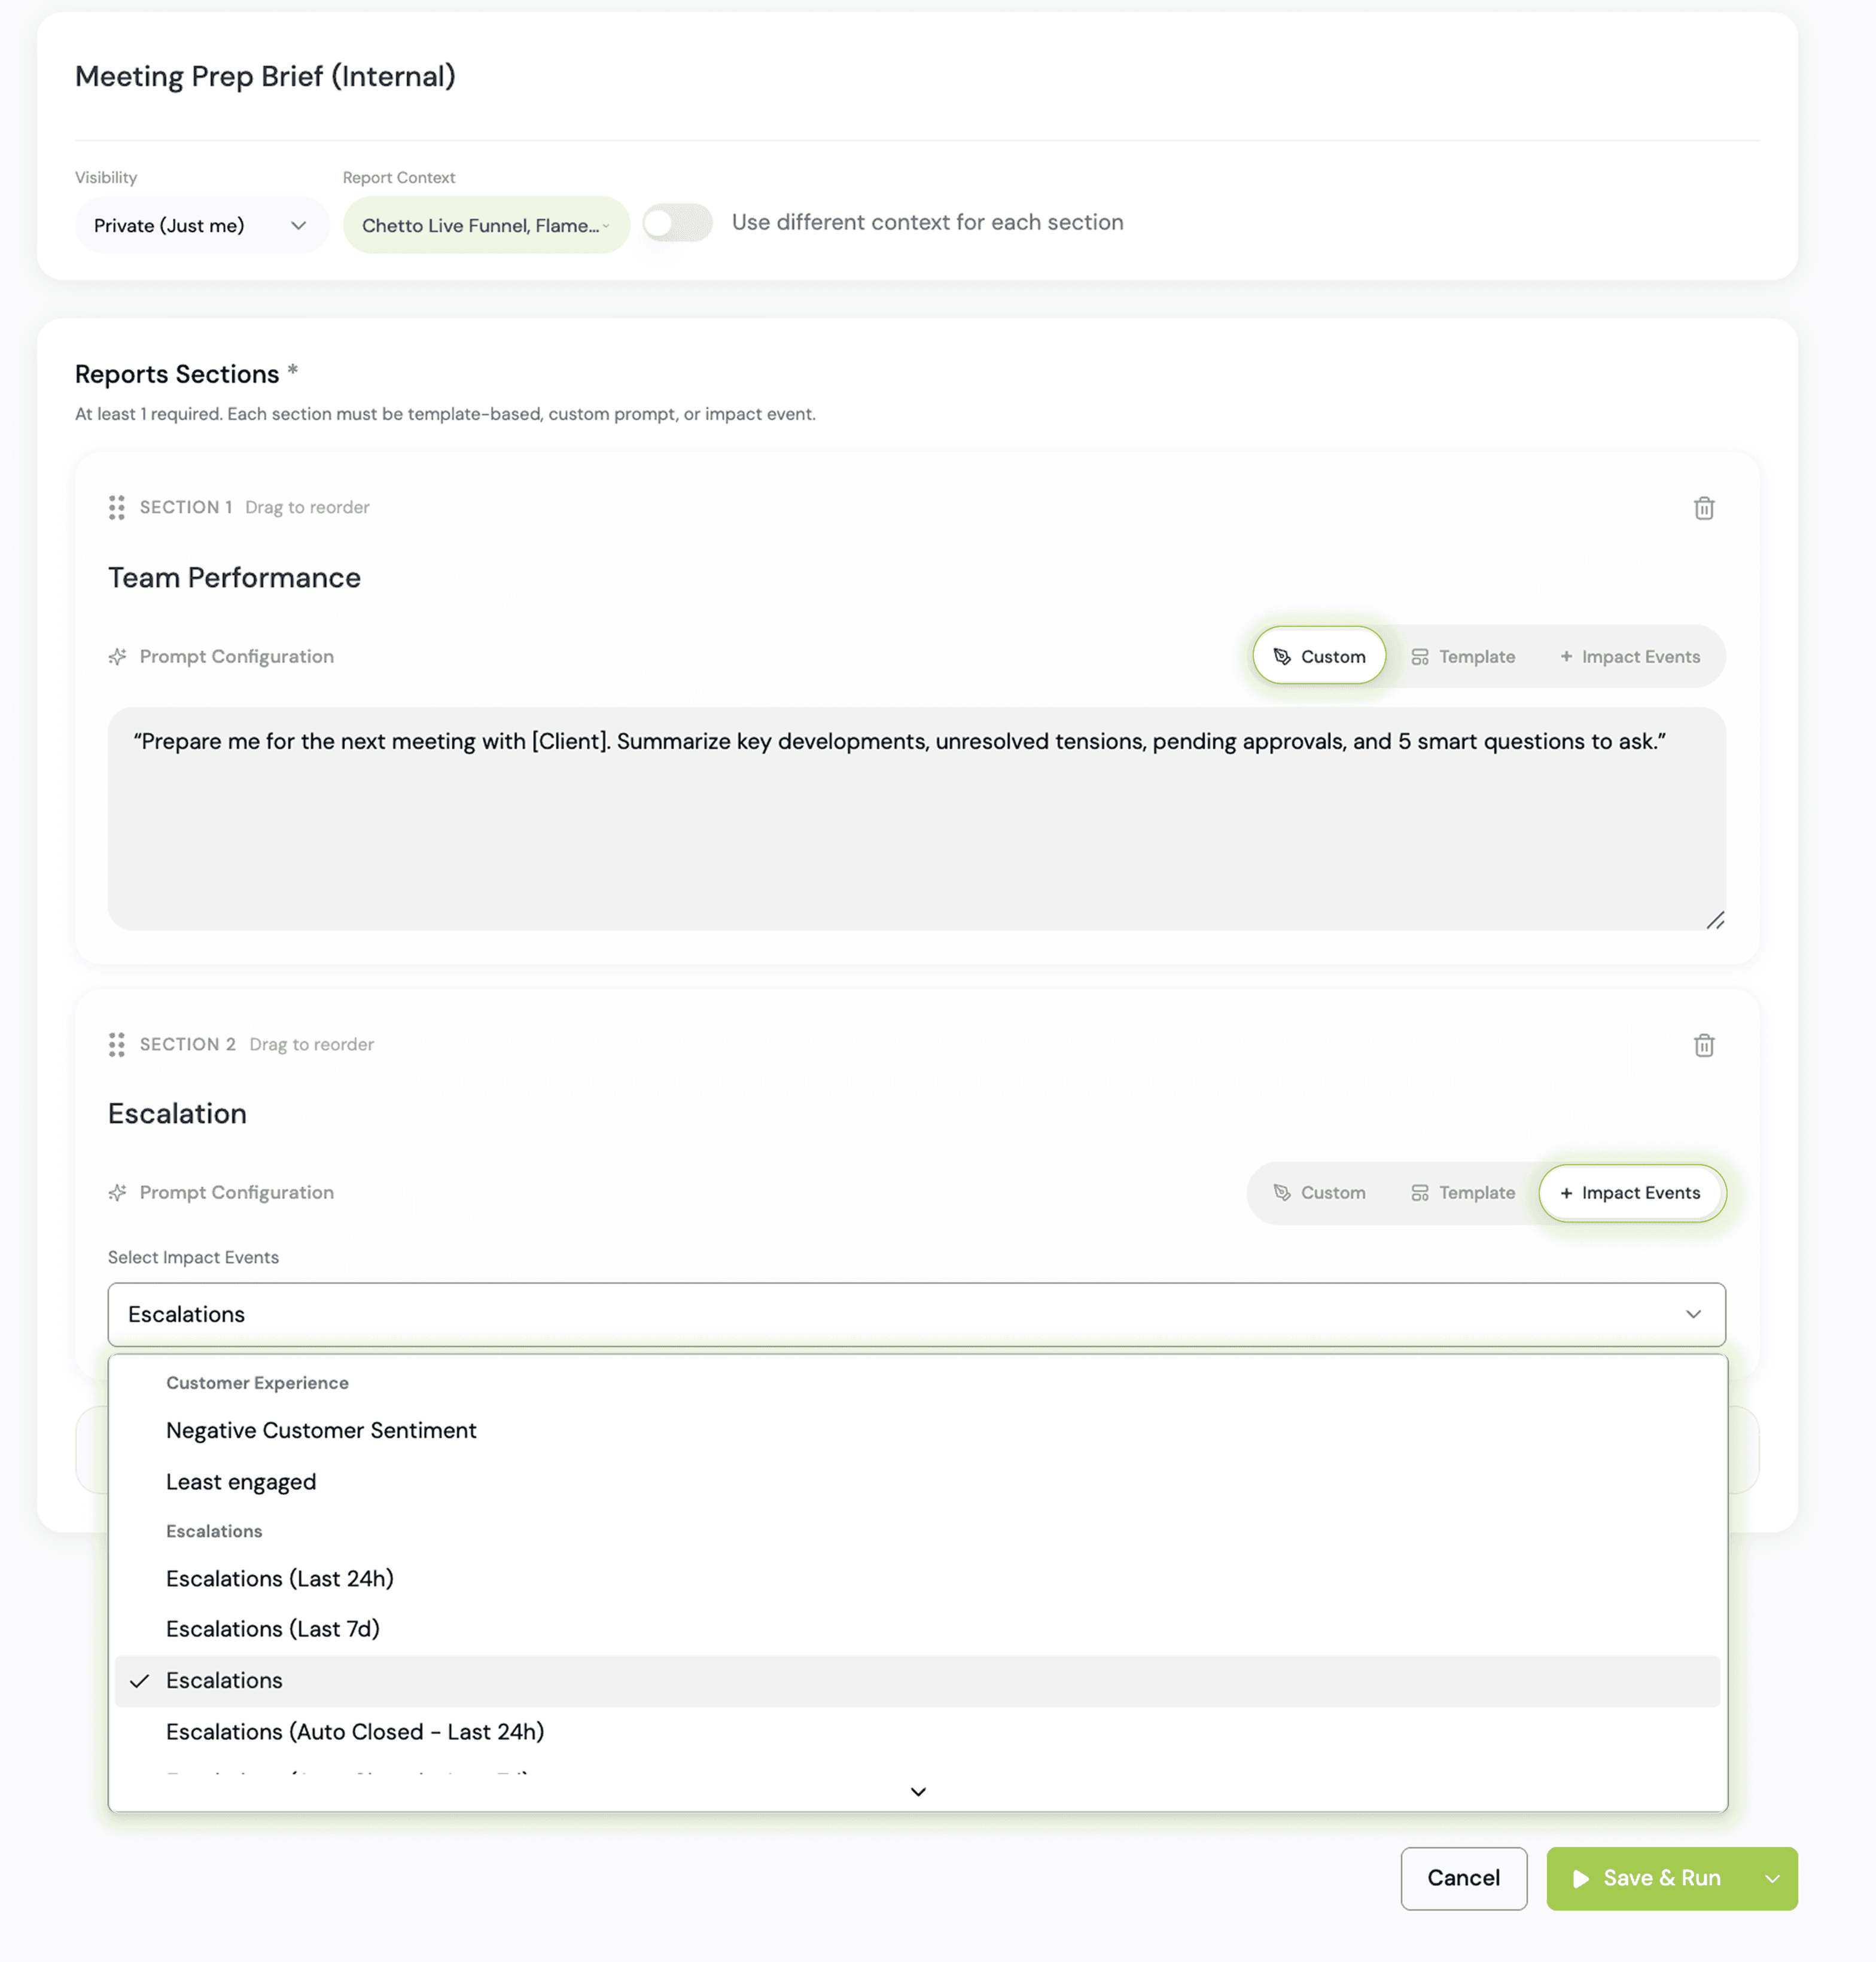Switch Section 1 to Template mode
1876x1962 pixels.
[1462, 657]
